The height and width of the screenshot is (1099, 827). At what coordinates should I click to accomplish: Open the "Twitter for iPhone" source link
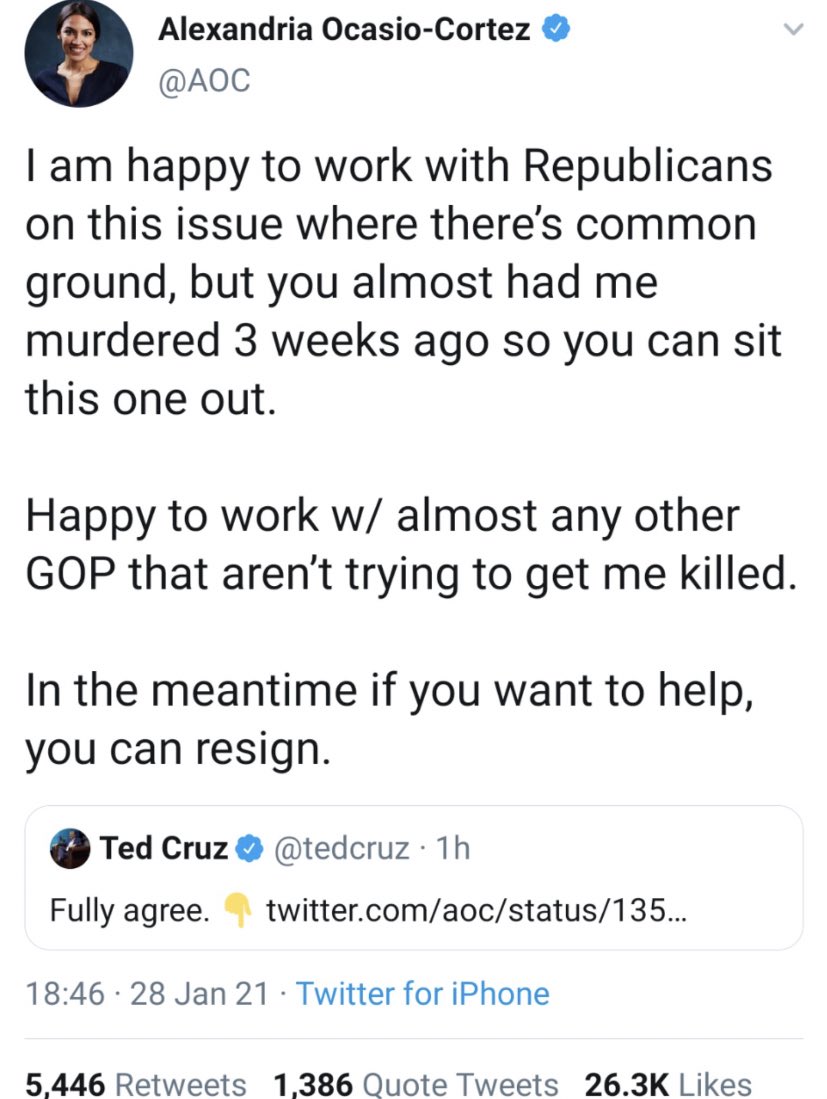click(423, 994)
